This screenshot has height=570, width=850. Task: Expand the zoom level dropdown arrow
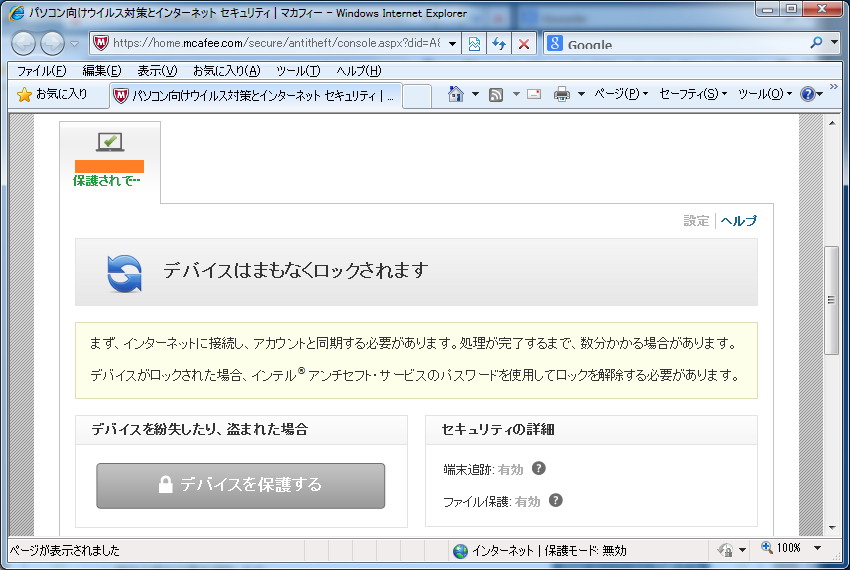(x=817, y=548)
